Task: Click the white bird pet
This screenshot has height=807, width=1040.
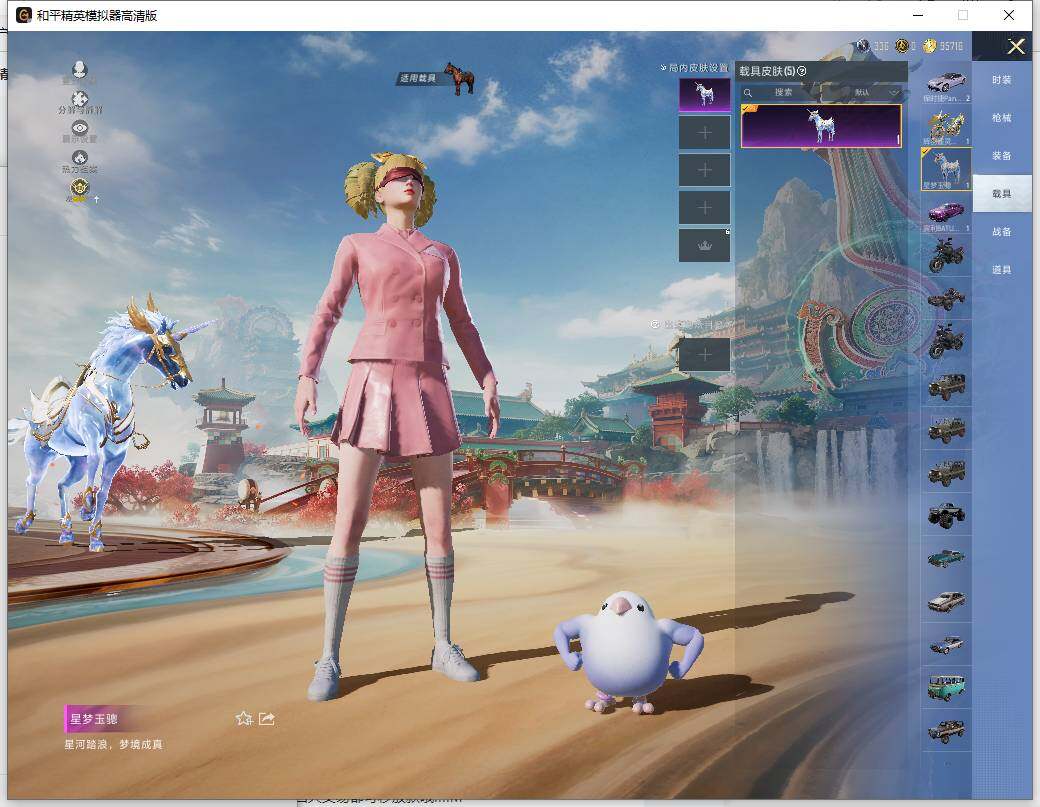Action: [x=627, y=652]
